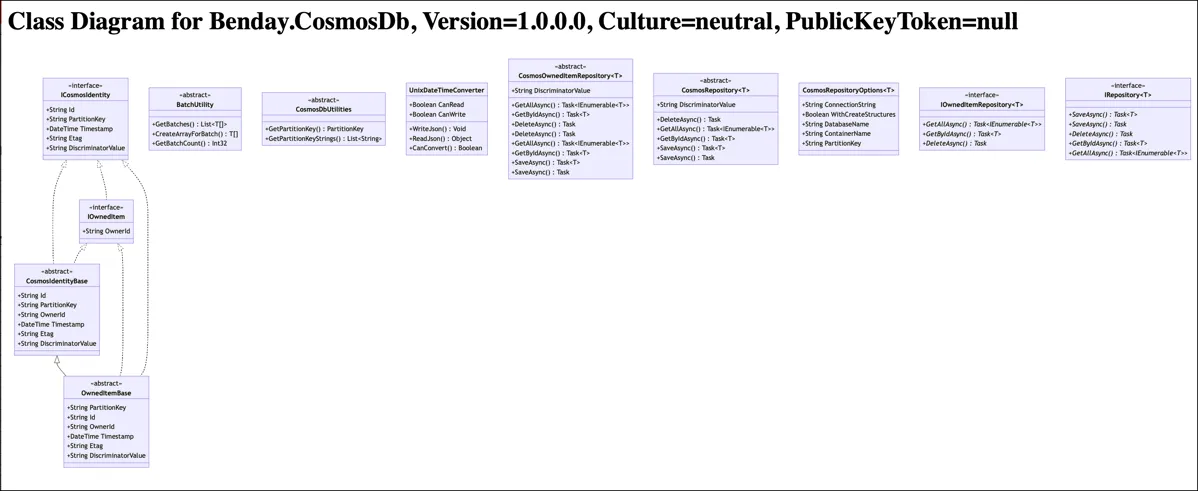
Task: Click ReadJson() : Object method
Action: point(441,139)
